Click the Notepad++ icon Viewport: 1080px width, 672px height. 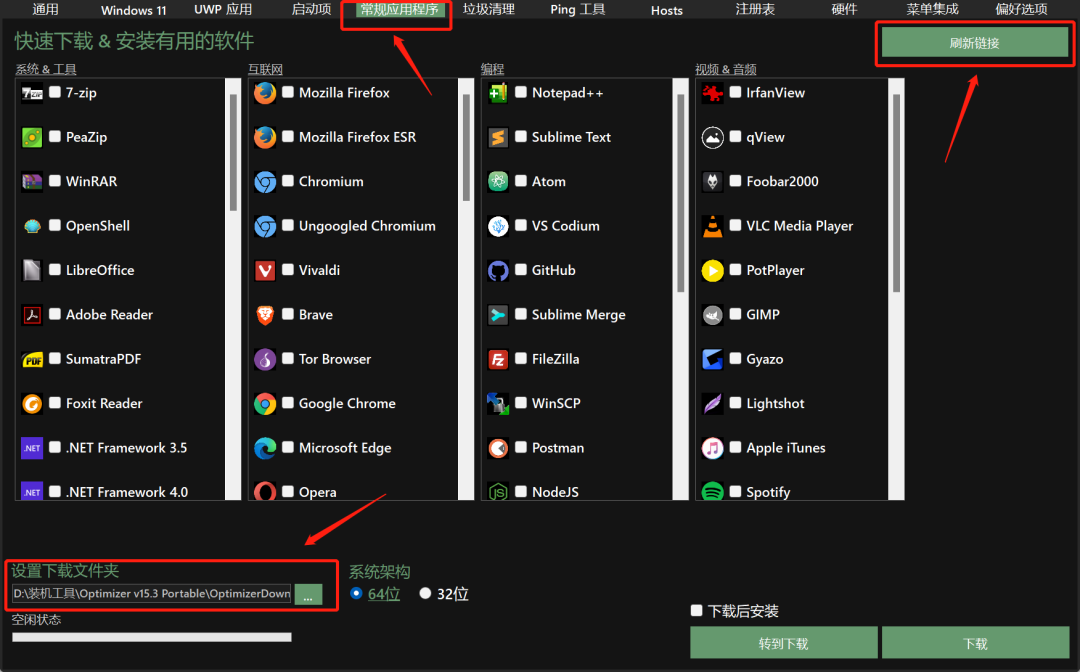[497, 93]
